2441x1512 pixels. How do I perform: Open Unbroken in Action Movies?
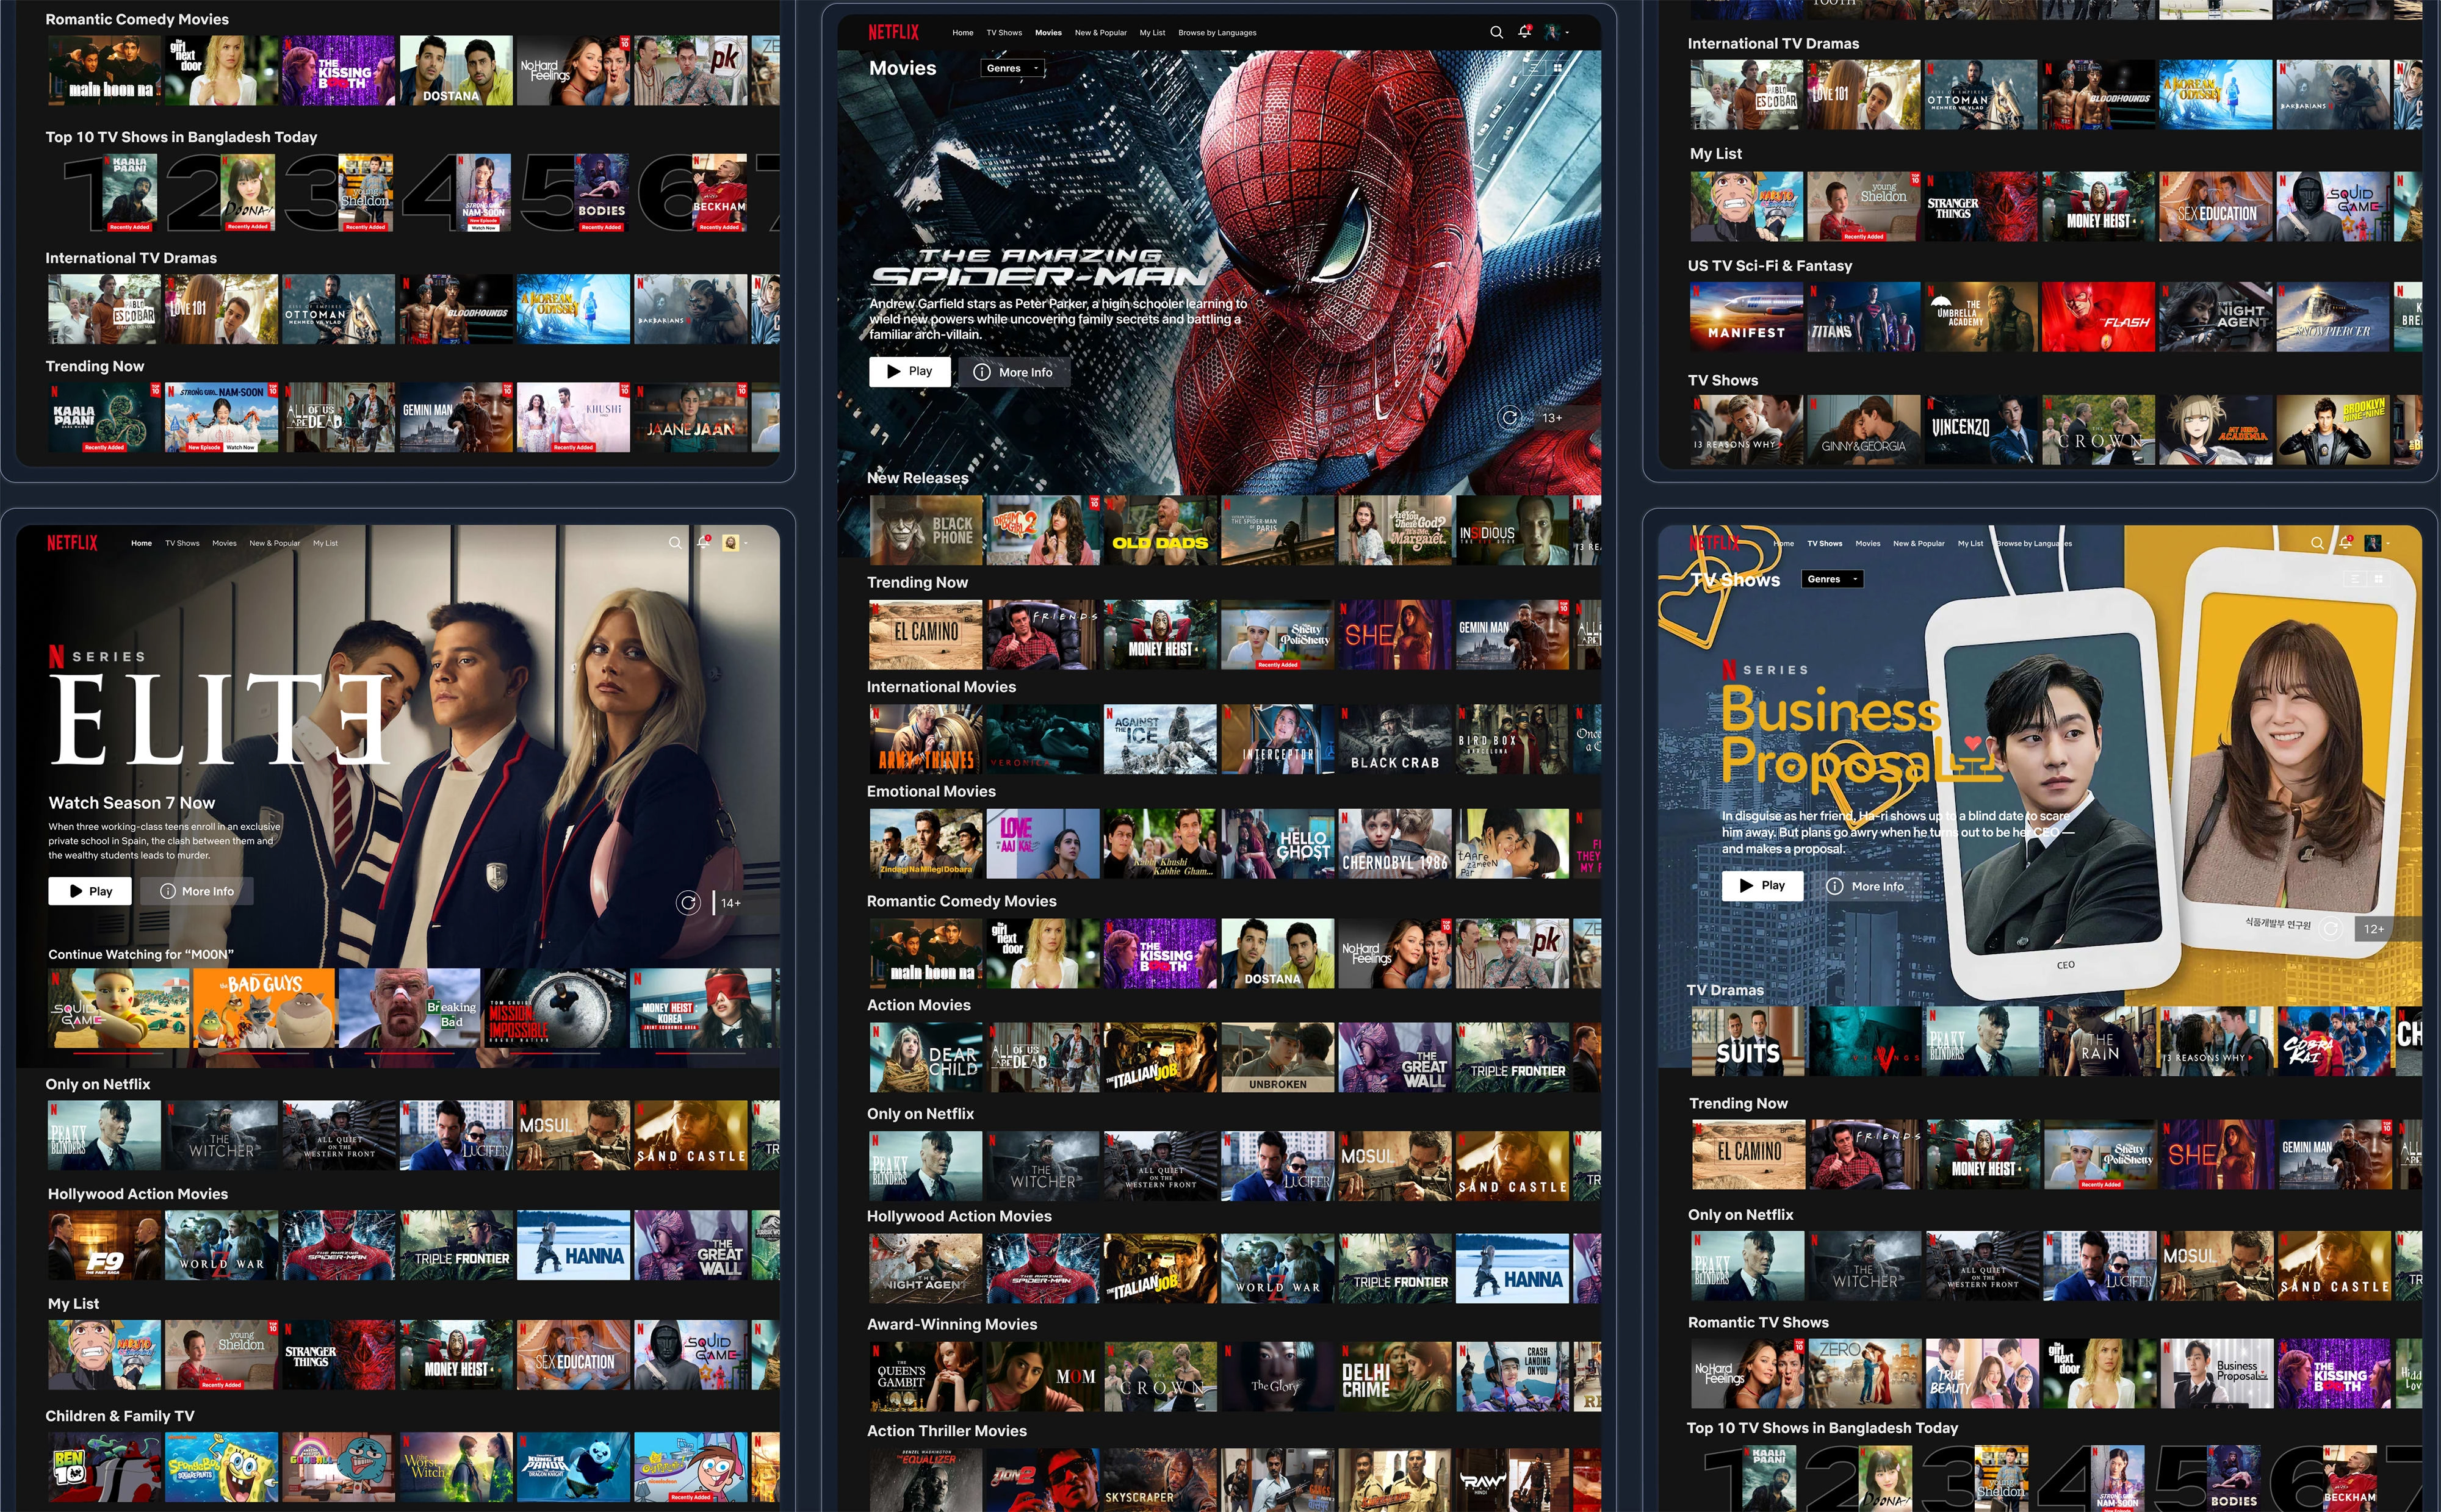coord(1277,1057)
